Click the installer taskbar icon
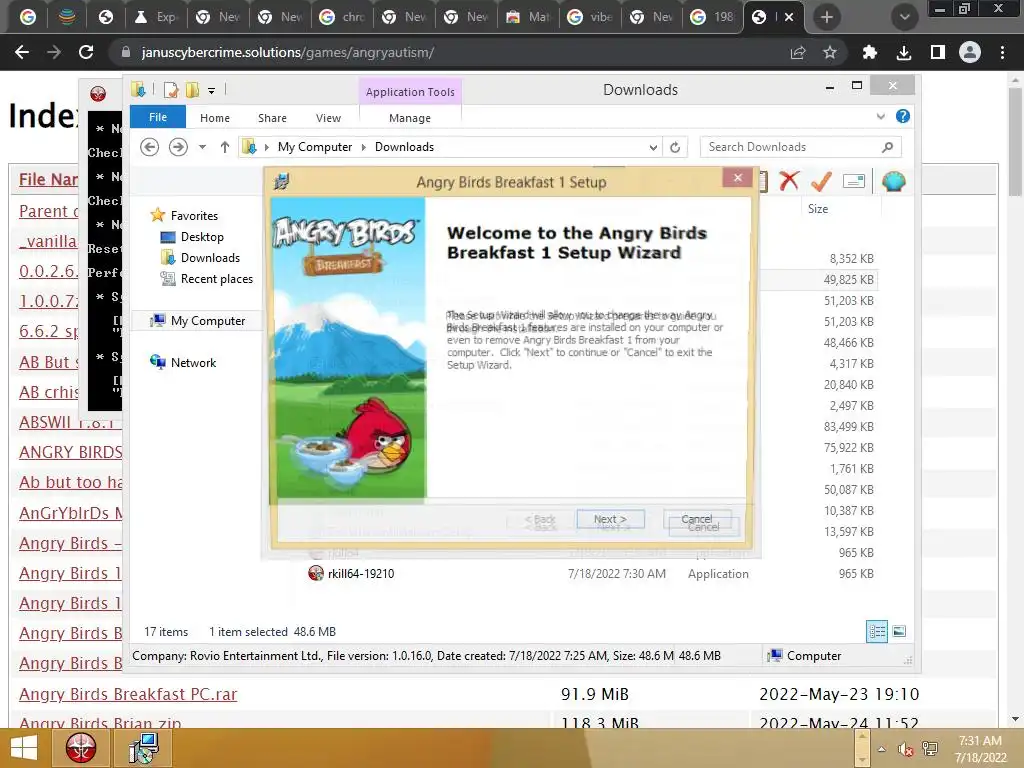Image resolution: width=1024 pixels, height=768 pixels. click(x=144, y=748)
